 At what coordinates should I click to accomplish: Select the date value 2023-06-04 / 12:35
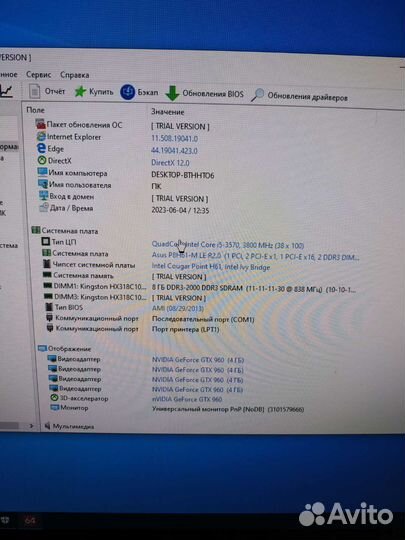180,210
